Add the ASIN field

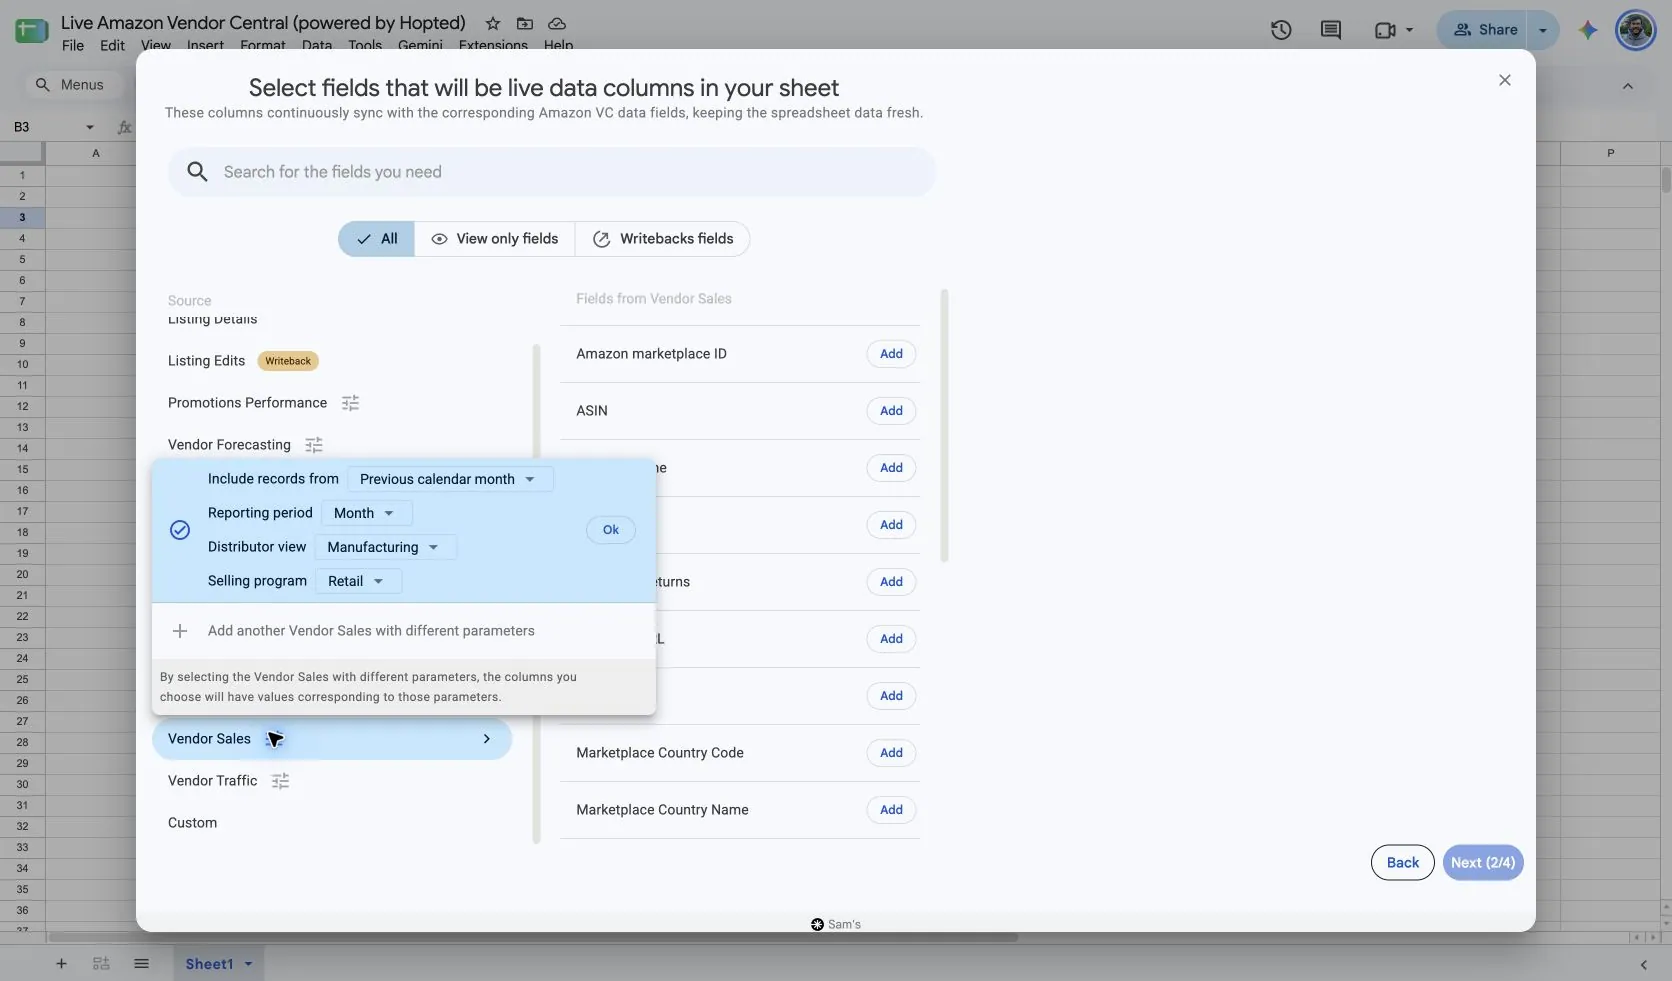tap(891, 411)
